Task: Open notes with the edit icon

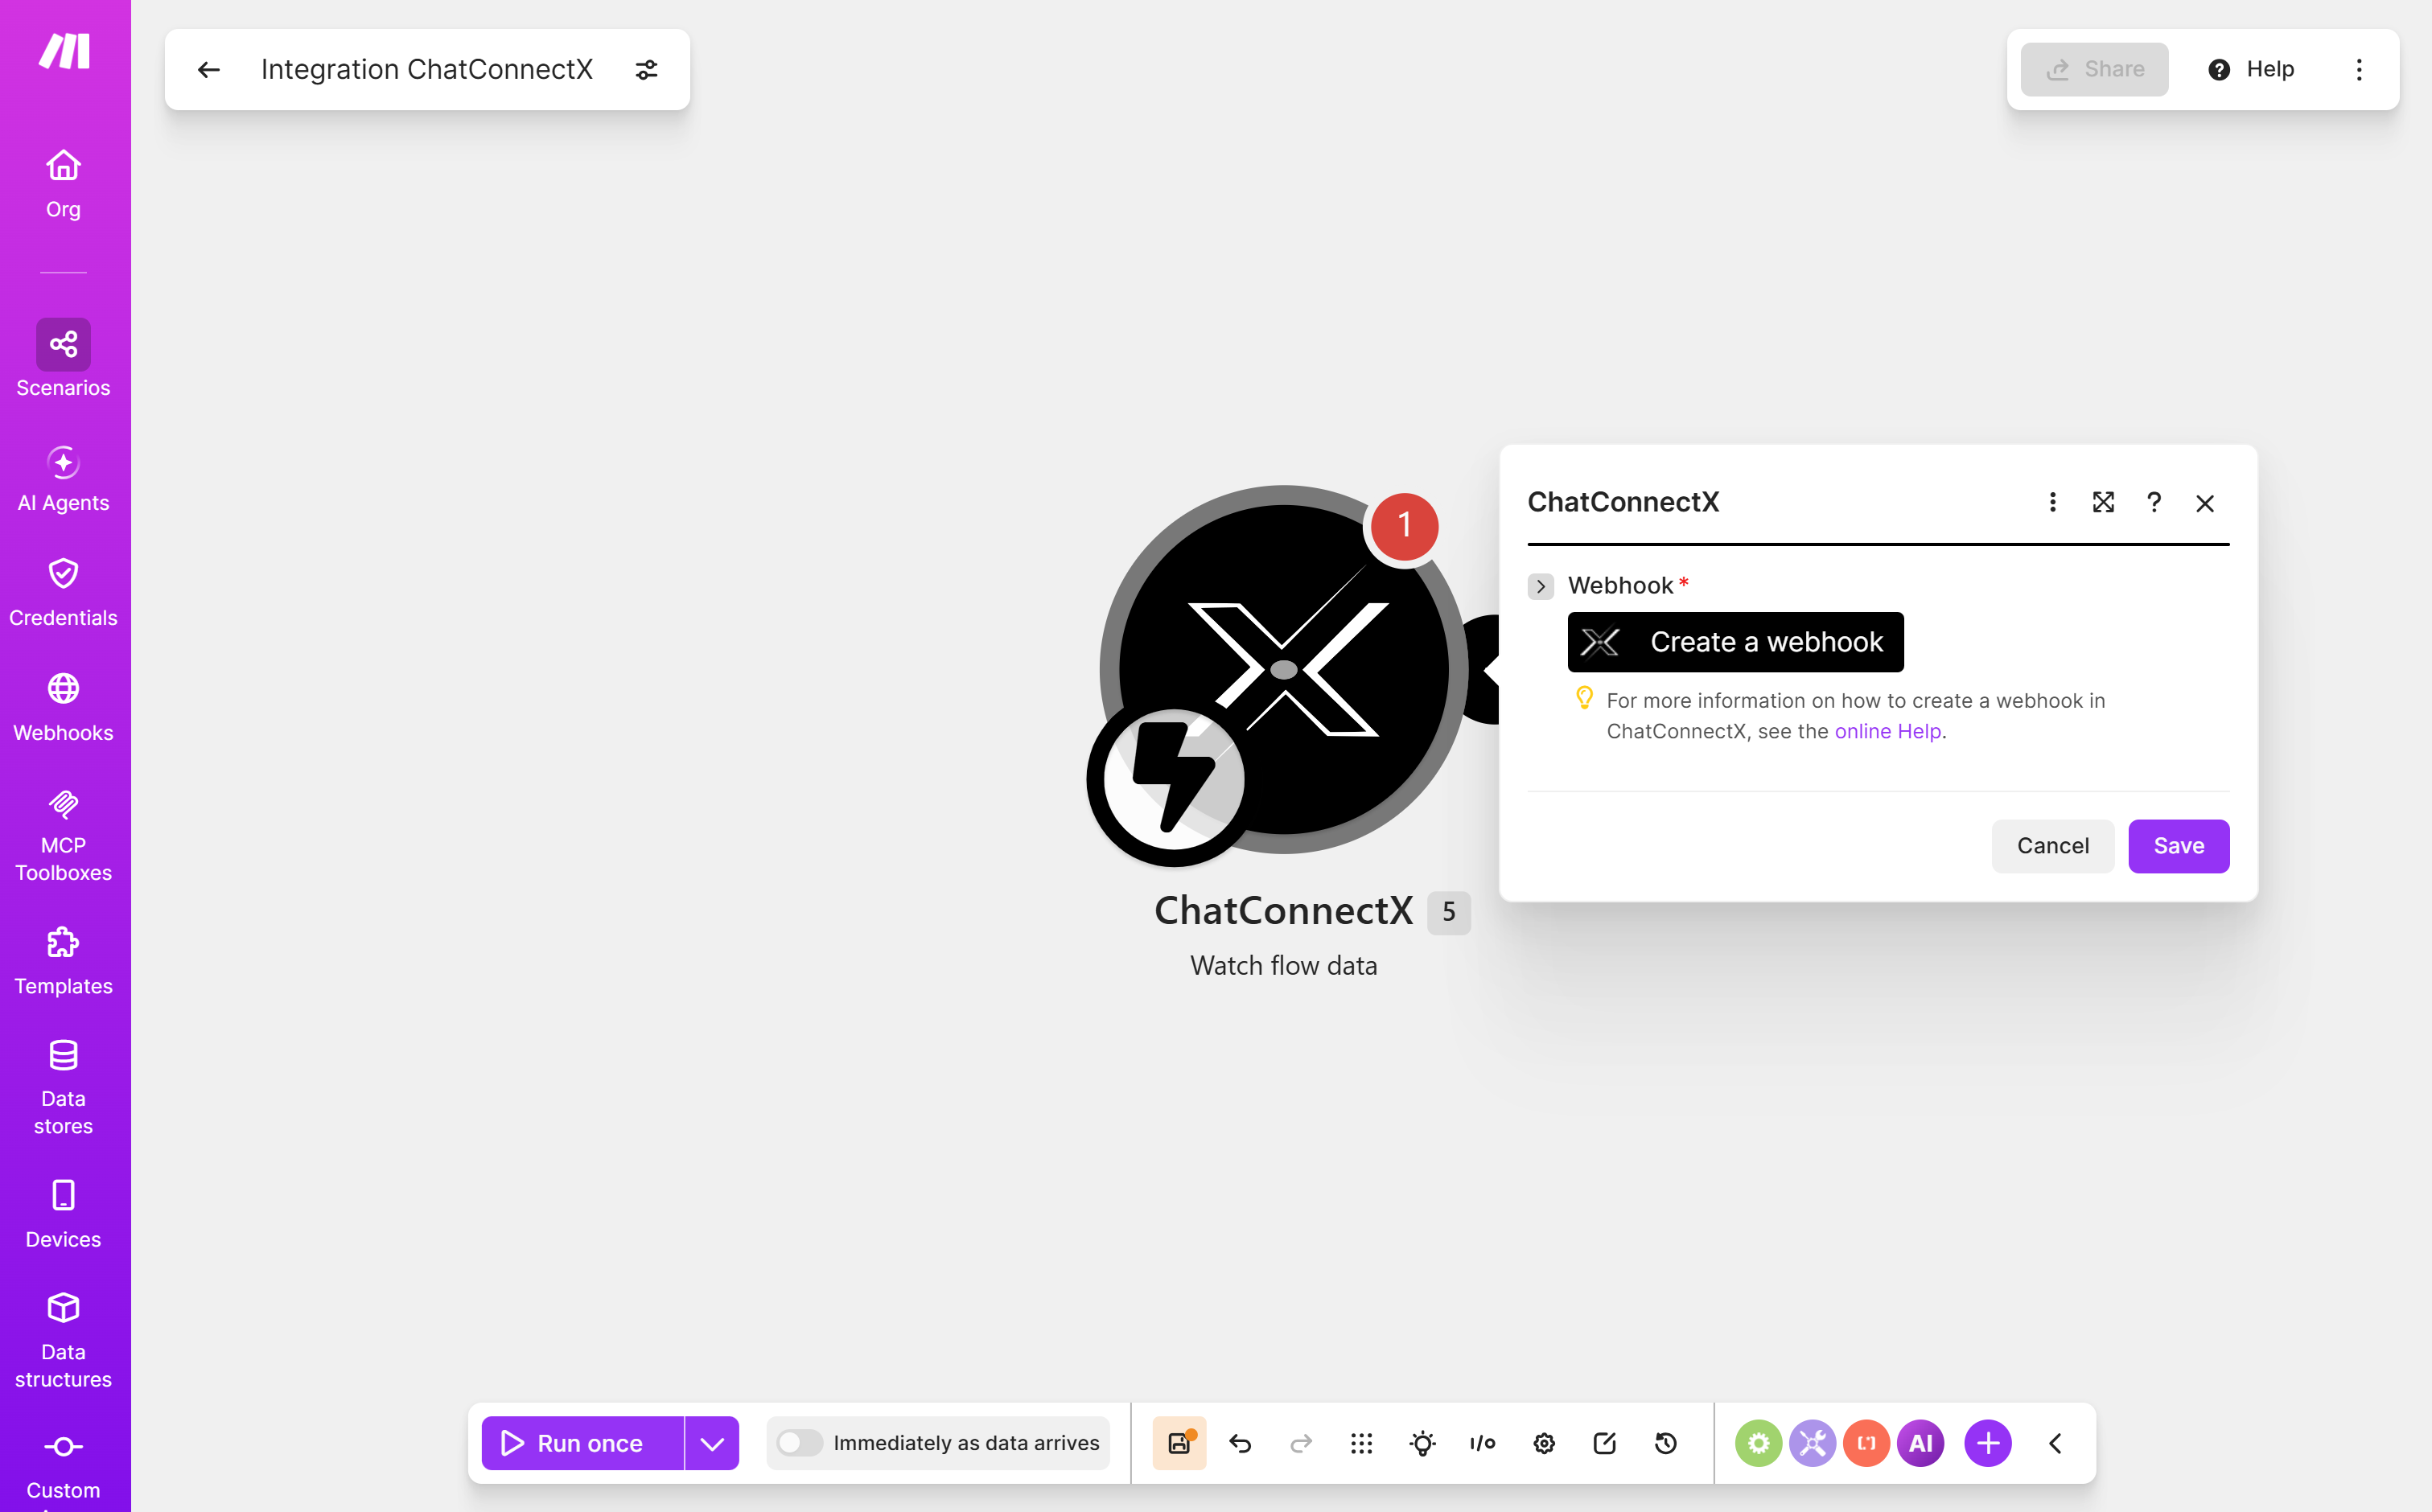Action: point(1605,1443)
